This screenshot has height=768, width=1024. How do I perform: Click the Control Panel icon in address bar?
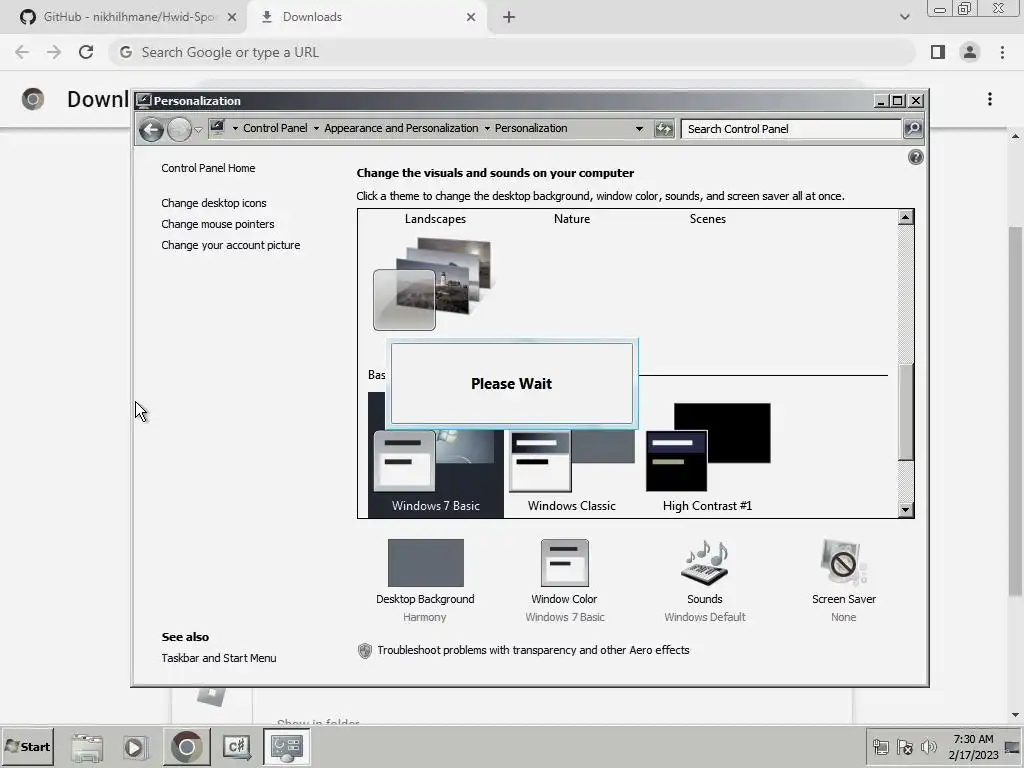click(217, 128)
